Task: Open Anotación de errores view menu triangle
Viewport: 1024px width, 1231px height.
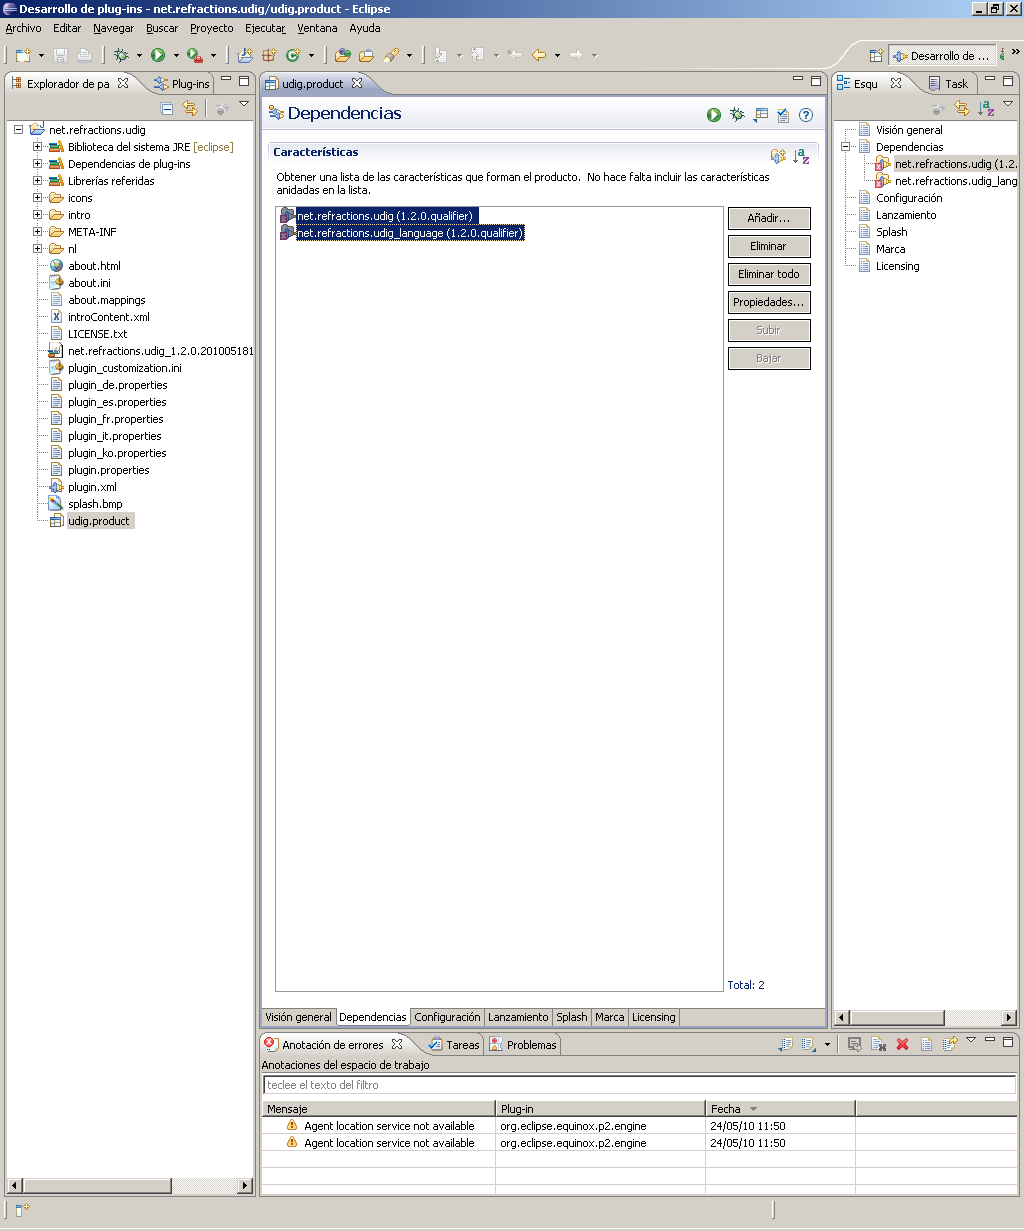Action: click(971, 1040)
